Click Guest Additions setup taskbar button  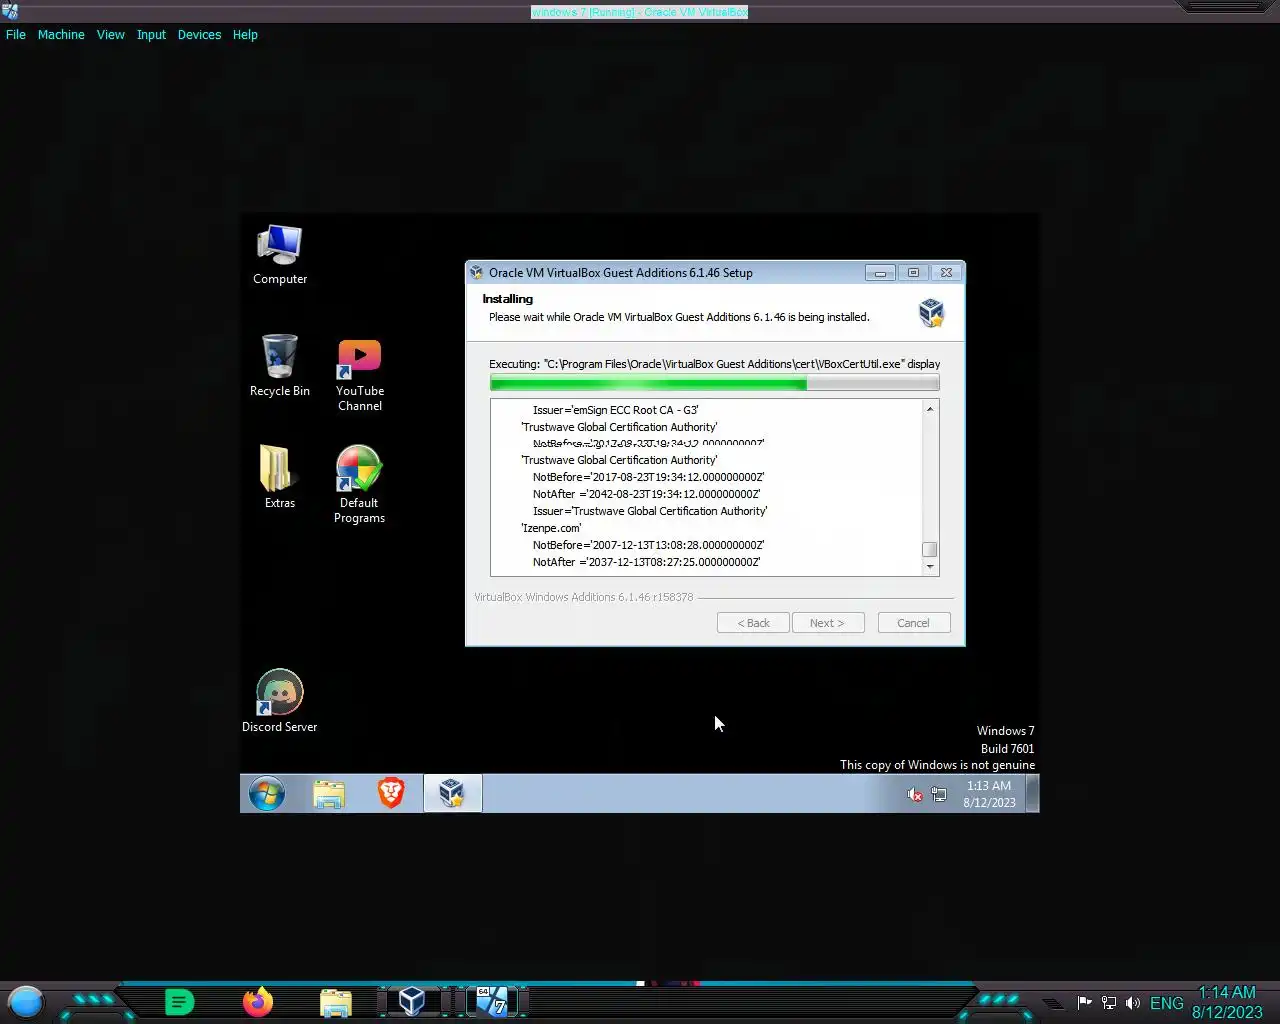coord(452,794)
